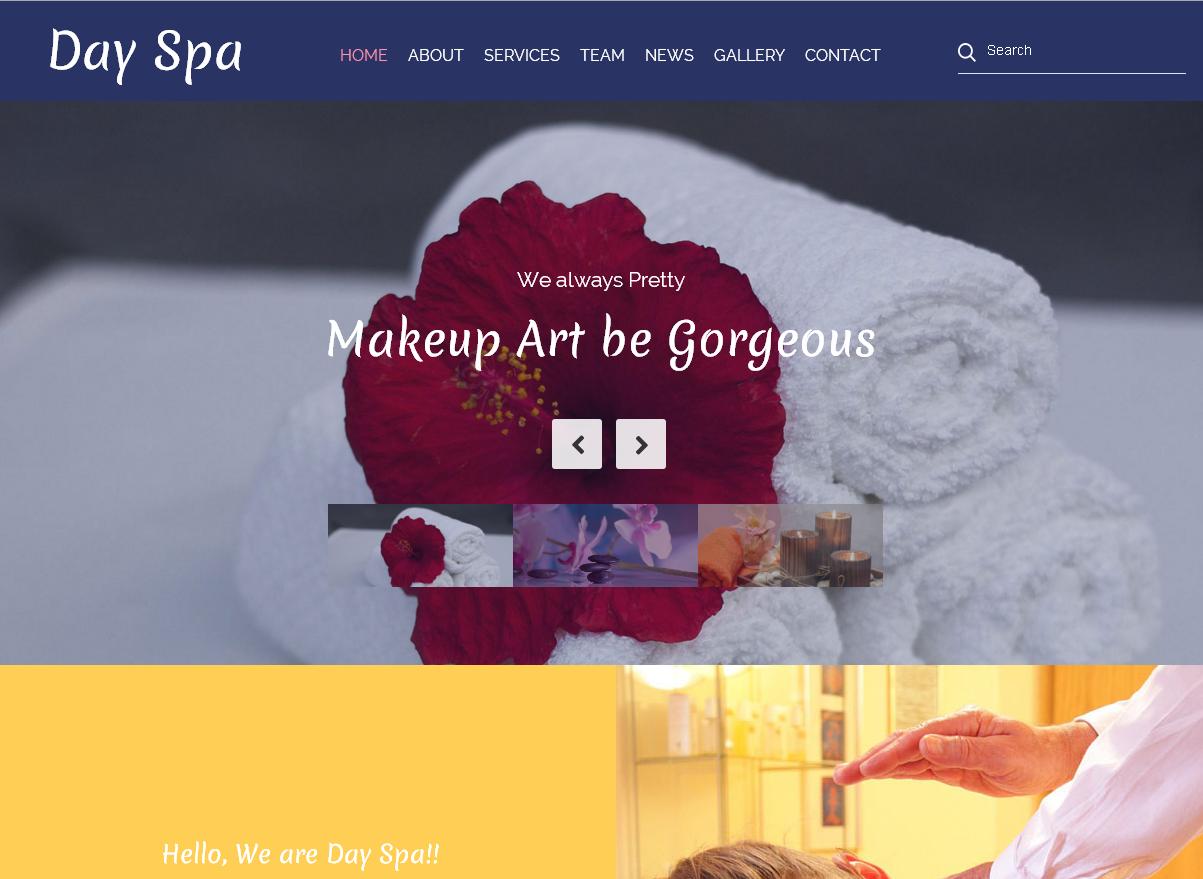Open the NEWS section
Image resolution: width=1203 pixels, height=879 pixels.
[669, 55]
